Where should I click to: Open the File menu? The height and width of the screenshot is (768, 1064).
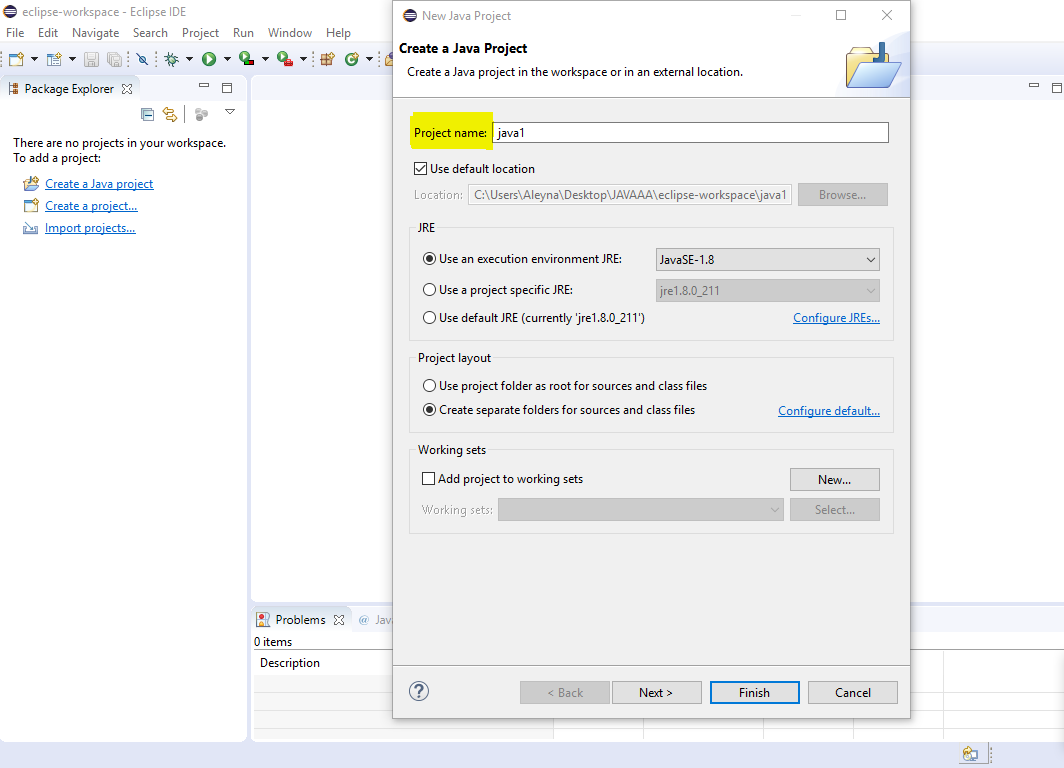click(15, 33)
